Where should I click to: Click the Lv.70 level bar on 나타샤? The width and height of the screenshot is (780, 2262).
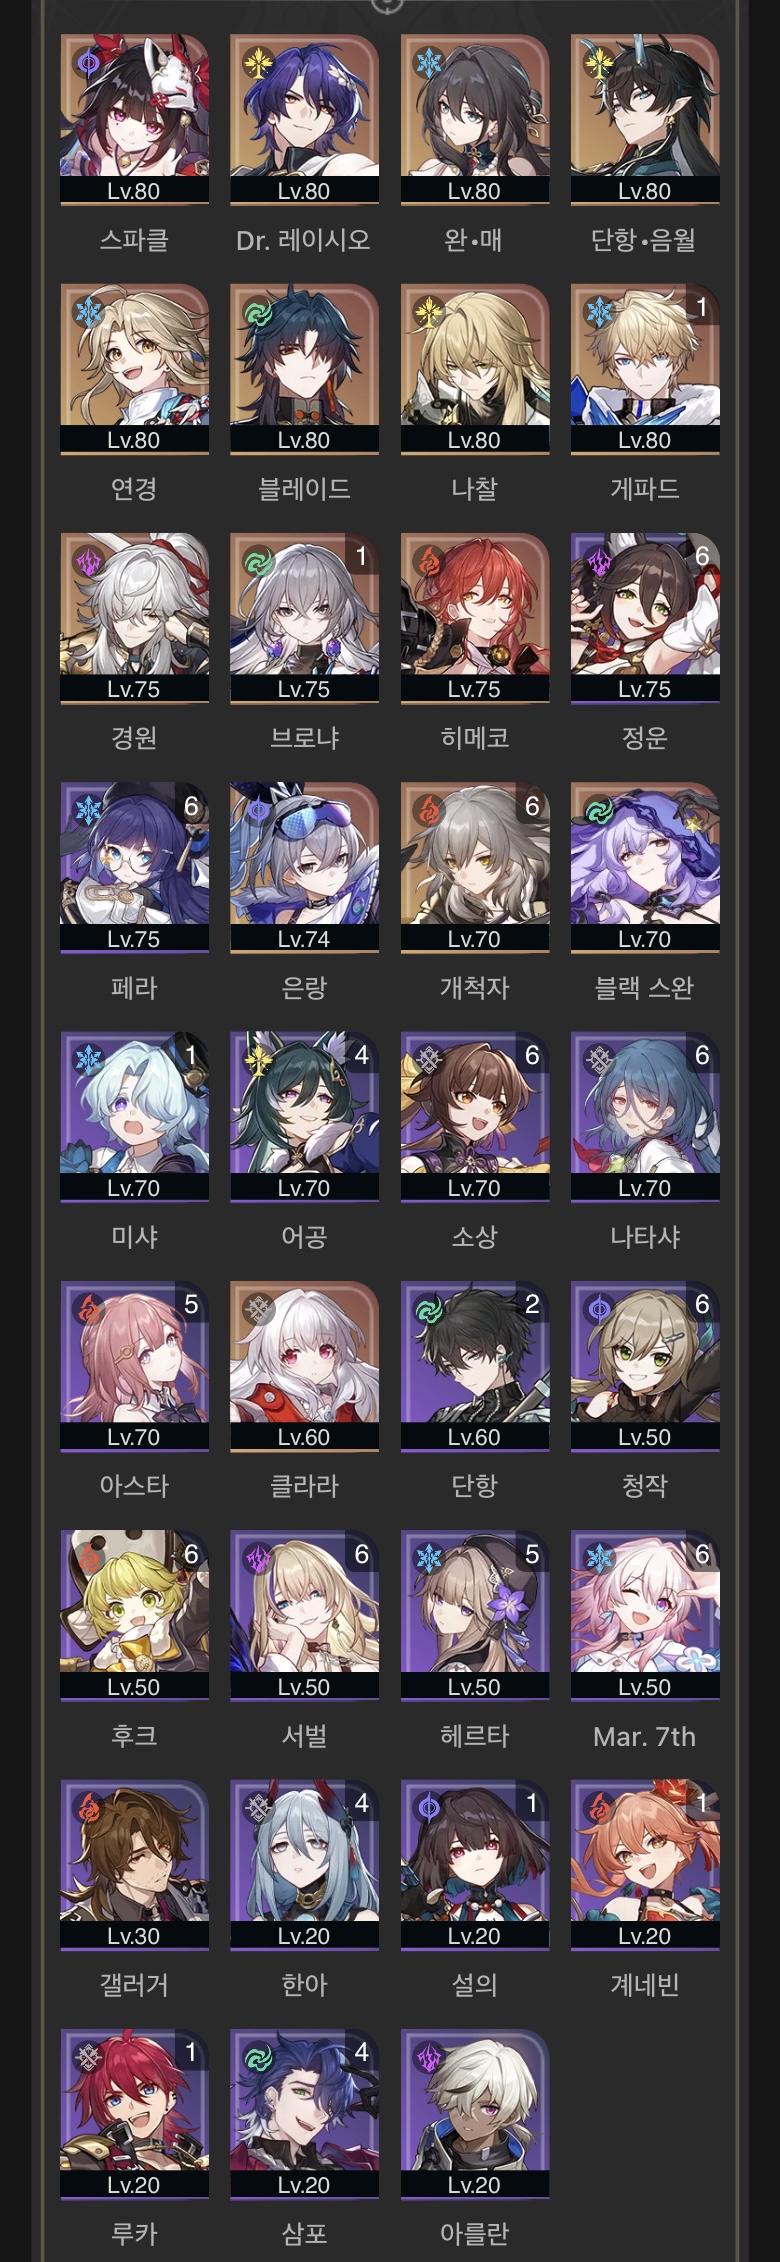[x=645, y=1188]
